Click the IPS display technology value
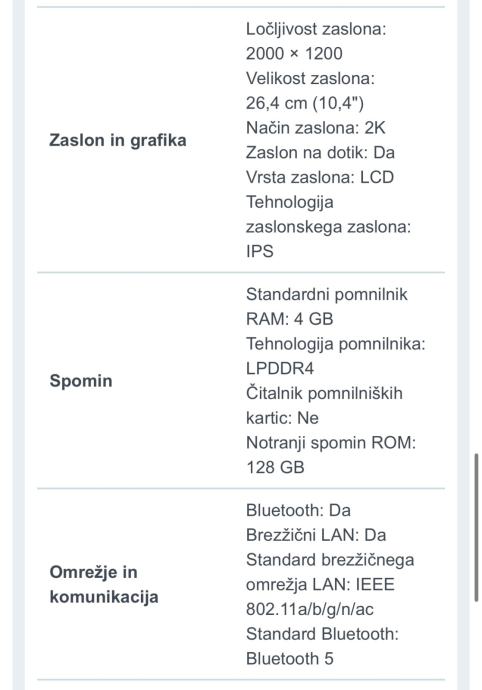Viewport: 482px width, 690px height. [260, 251]
